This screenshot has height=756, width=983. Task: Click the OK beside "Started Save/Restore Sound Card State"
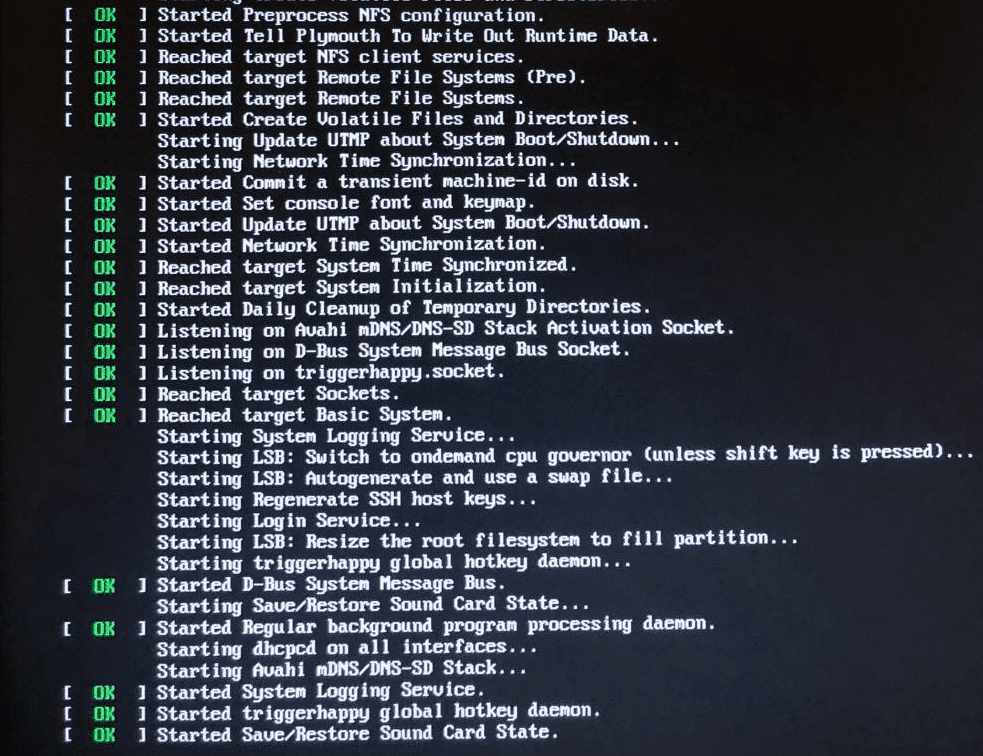click(x=104, y=734)
